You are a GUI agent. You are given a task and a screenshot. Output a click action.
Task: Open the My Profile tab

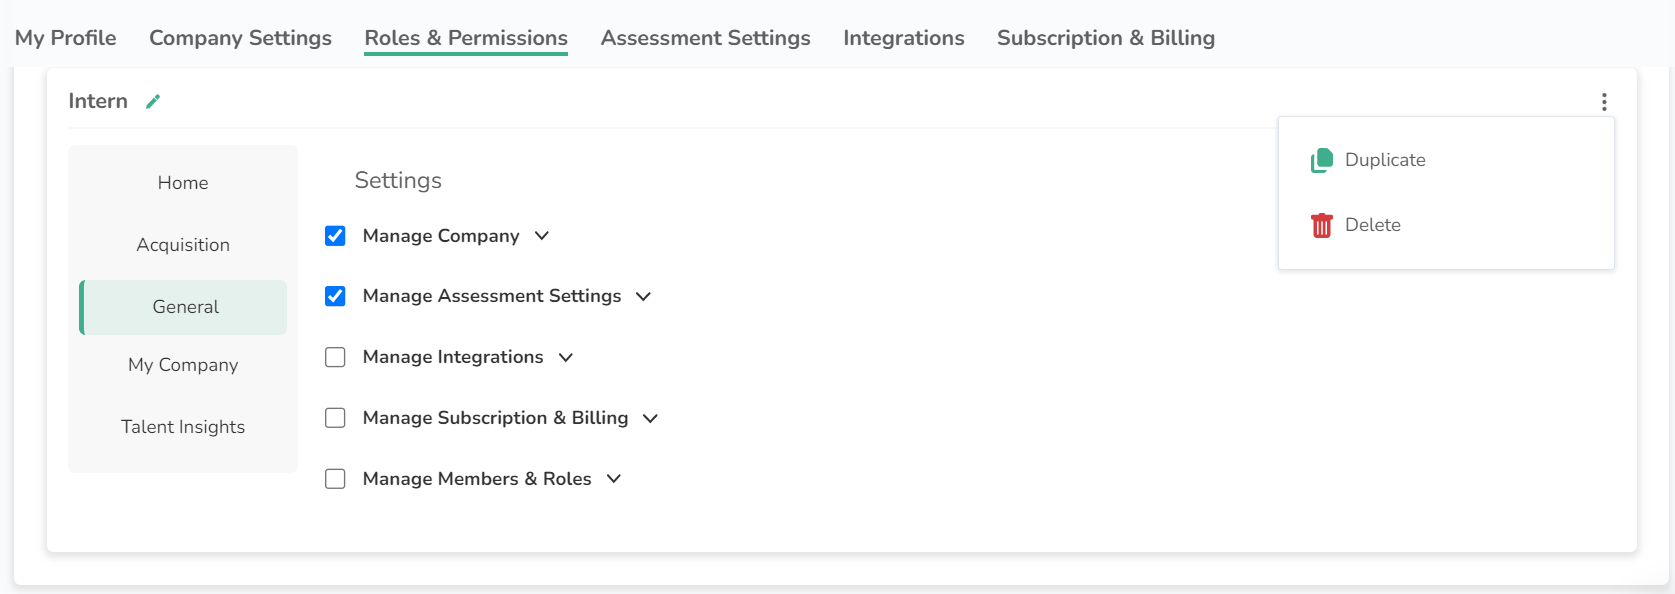click(x=65, y=38)
